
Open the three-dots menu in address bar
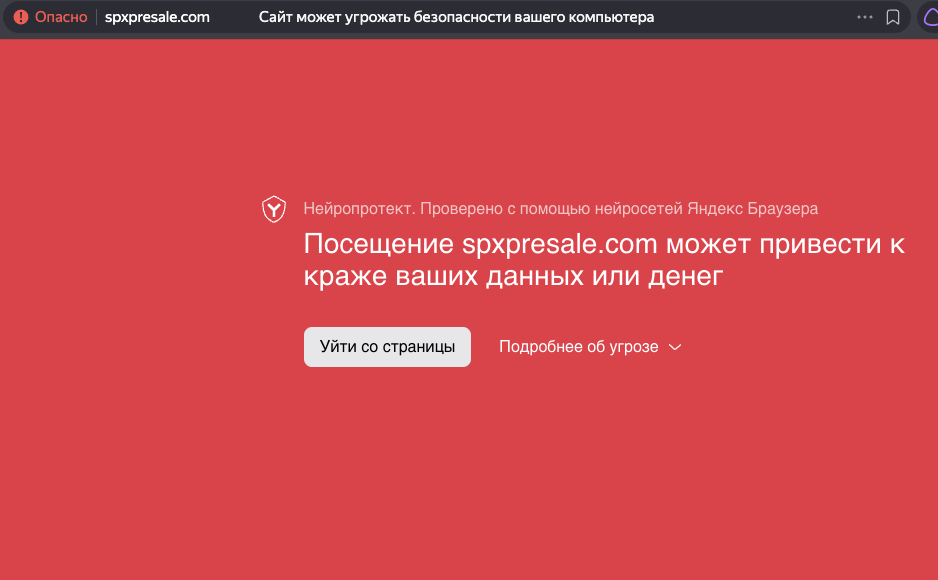864,17
